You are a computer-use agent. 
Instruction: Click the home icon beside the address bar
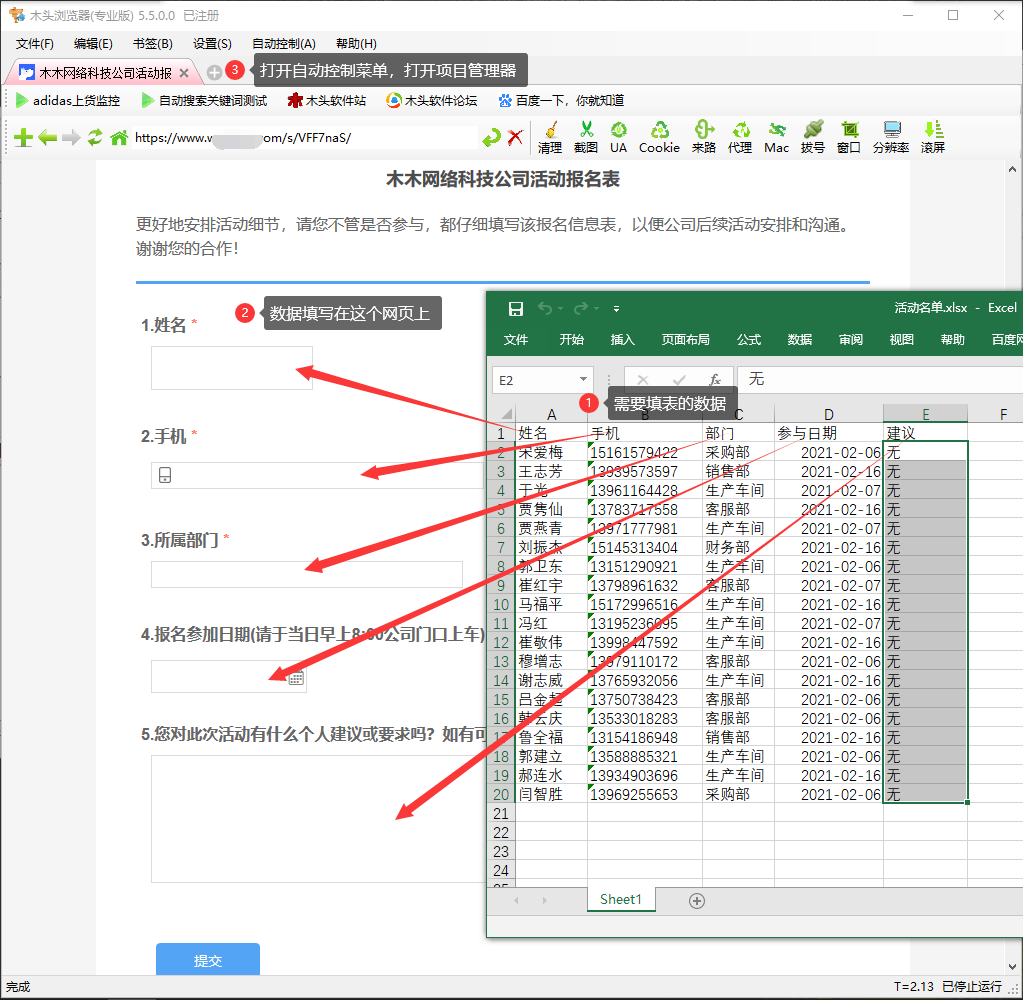[118, 138]
